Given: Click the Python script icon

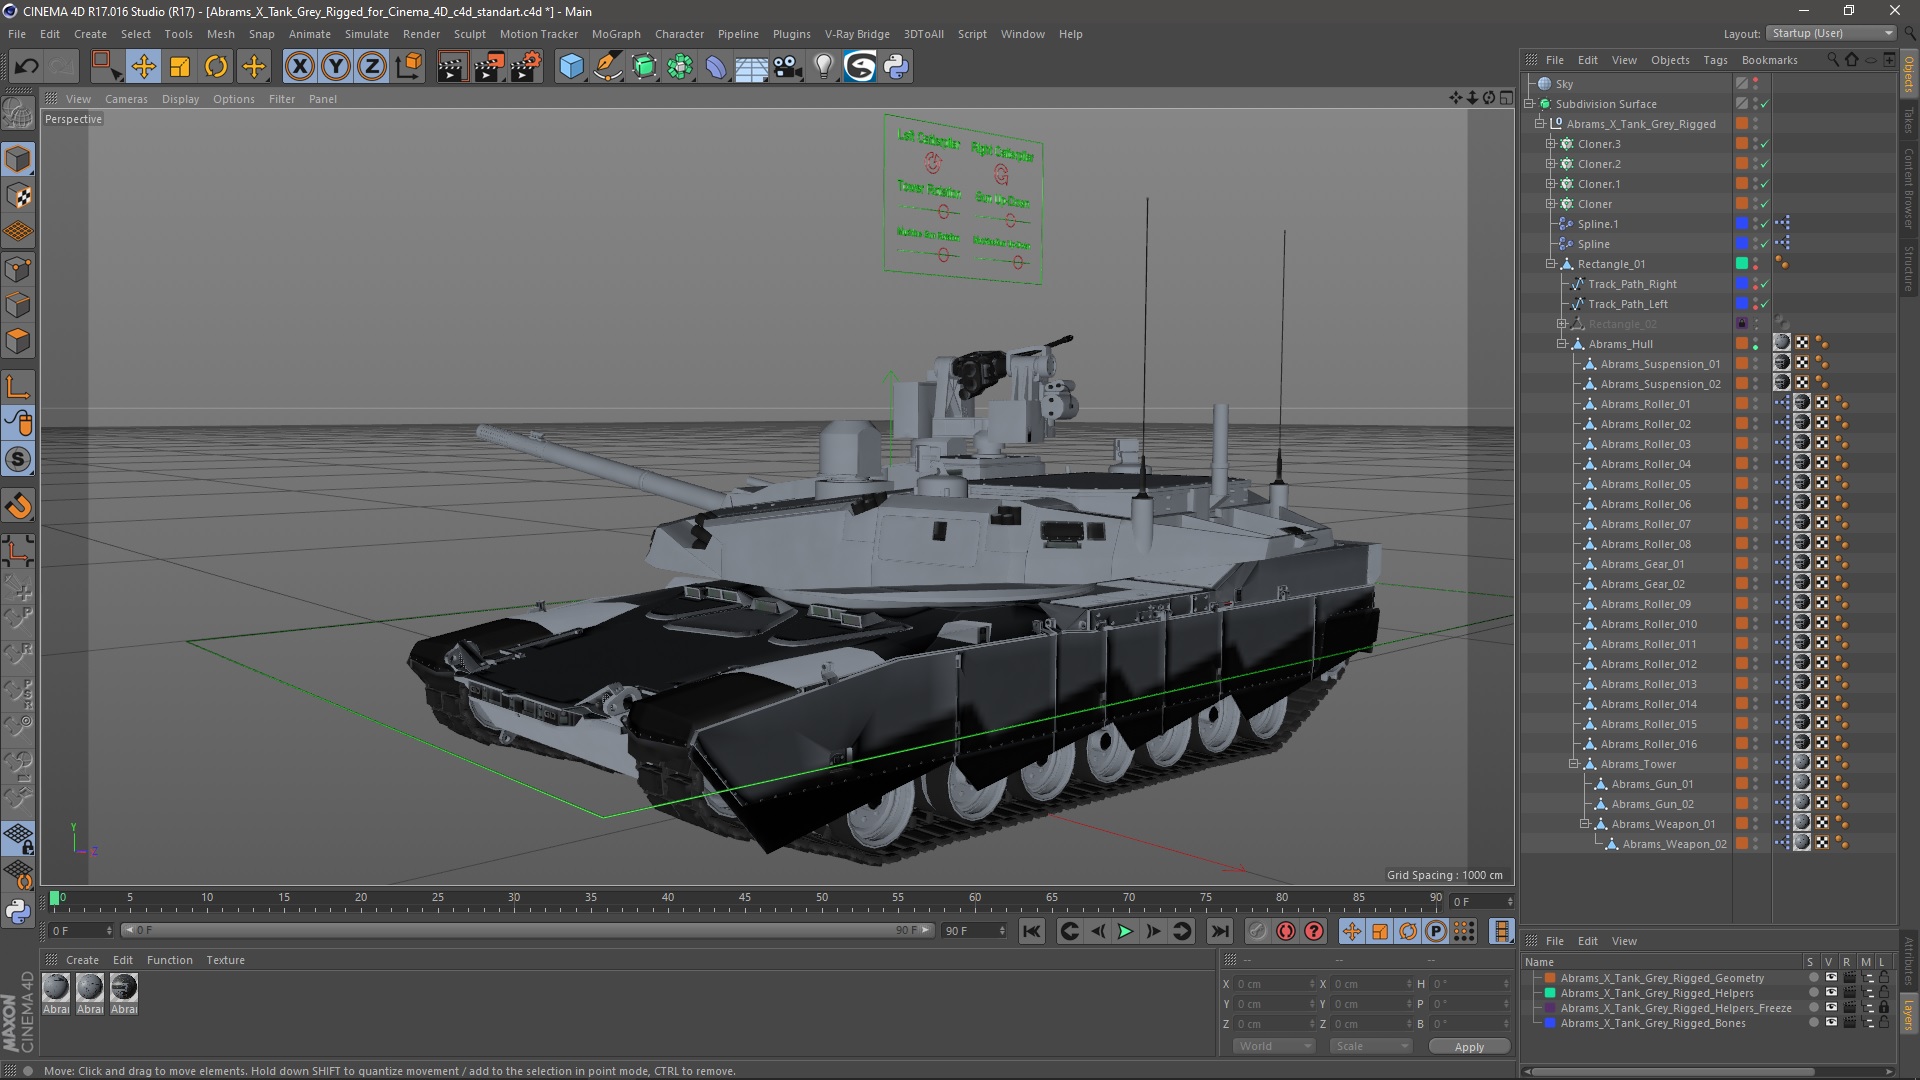Looking at the screenshot, I should tap(896, 67).
